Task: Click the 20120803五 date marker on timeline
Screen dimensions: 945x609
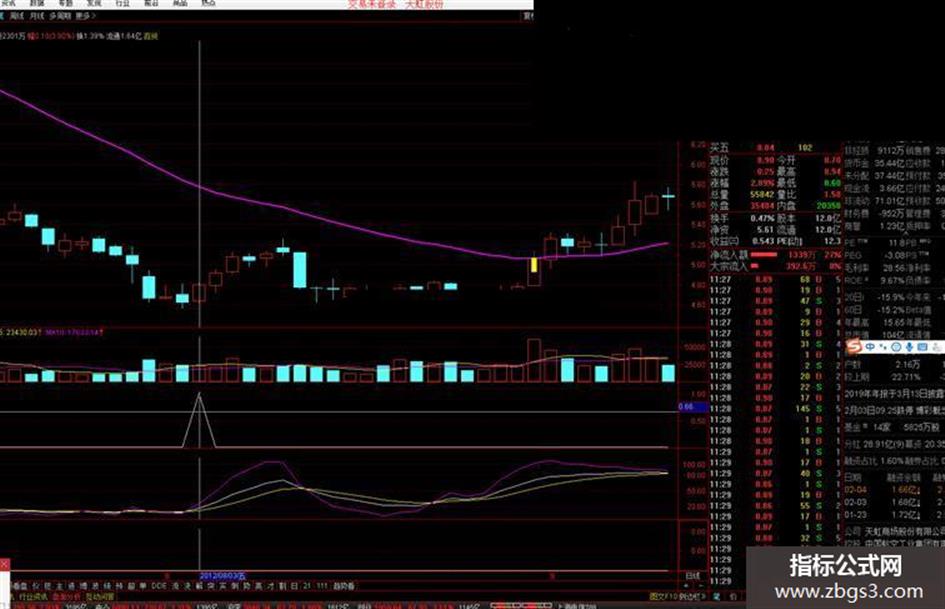Action: coord(223,576)
